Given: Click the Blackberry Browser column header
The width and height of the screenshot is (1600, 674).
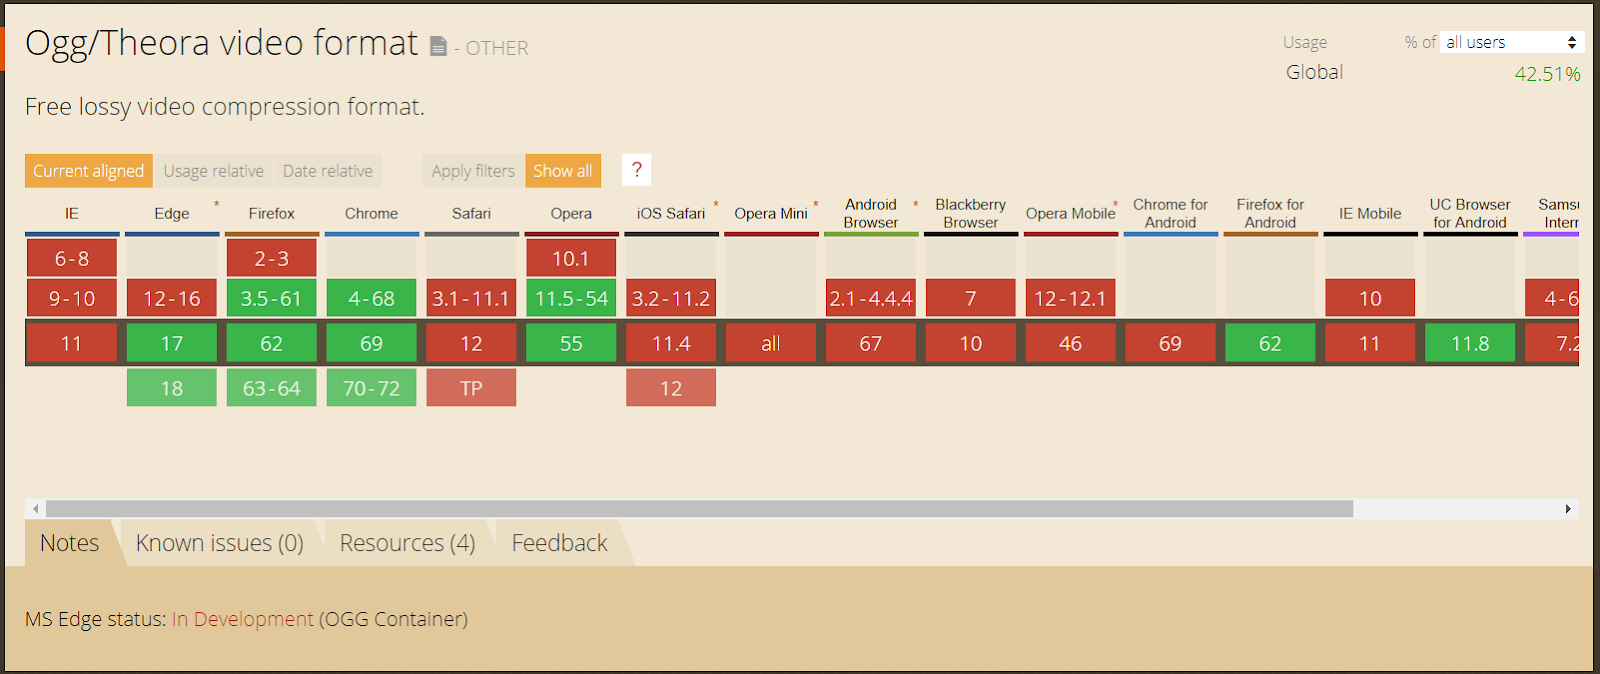Looking at the screenshot, I should 971,213.
